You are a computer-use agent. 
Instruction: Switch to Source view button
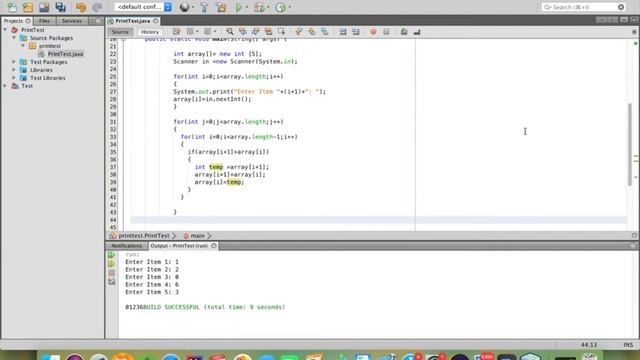(120, 32)
